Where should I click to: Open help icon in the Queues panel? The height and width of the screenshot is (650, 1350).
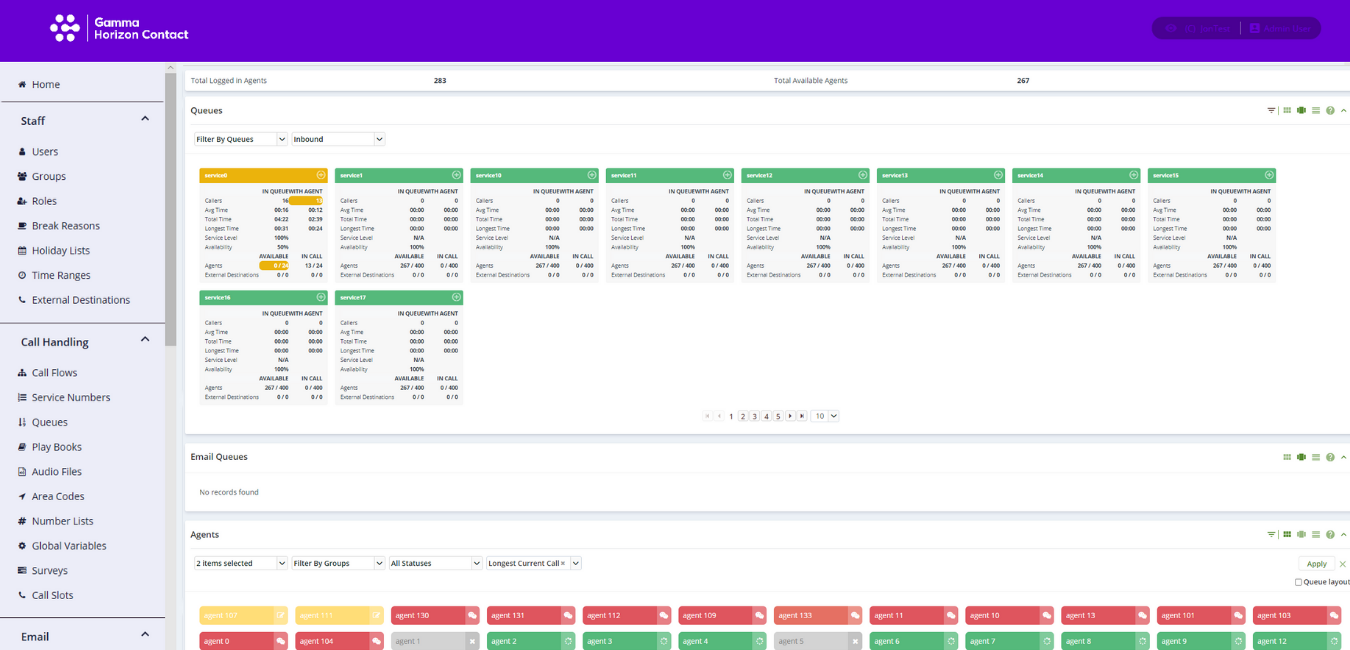click(1330, 111)
